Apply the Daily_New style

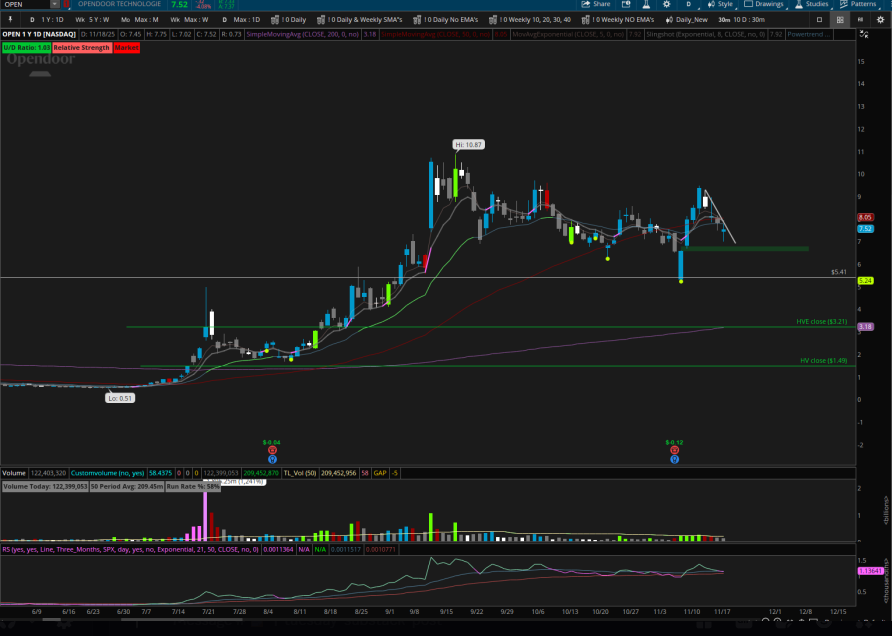click(x=687, y=19)
